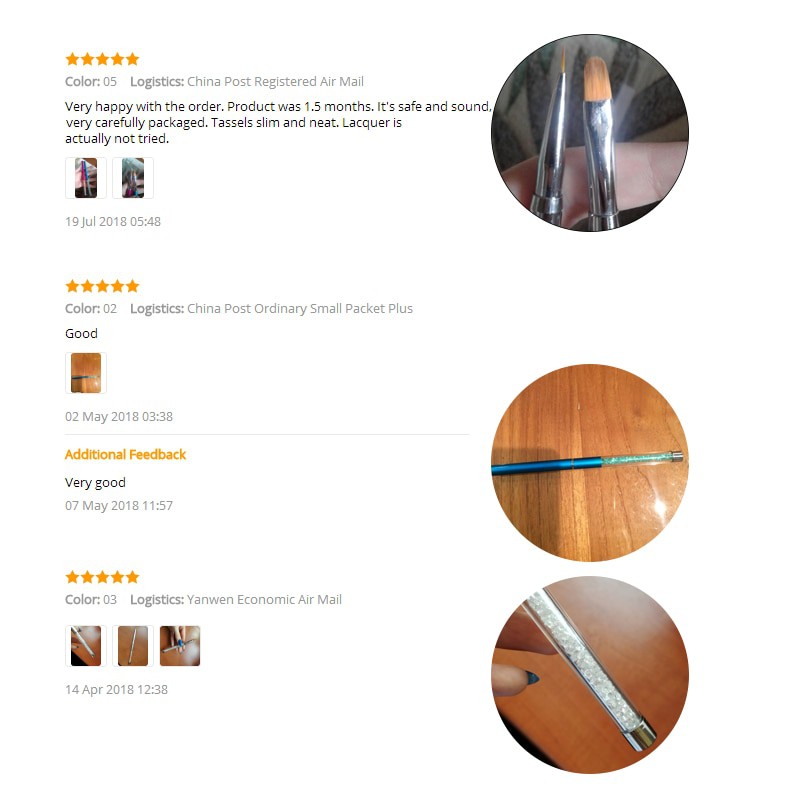800x800 pixels.
Task: Click the 14 Apr 2018 12:38 timestamp
Action: [116, 690]
